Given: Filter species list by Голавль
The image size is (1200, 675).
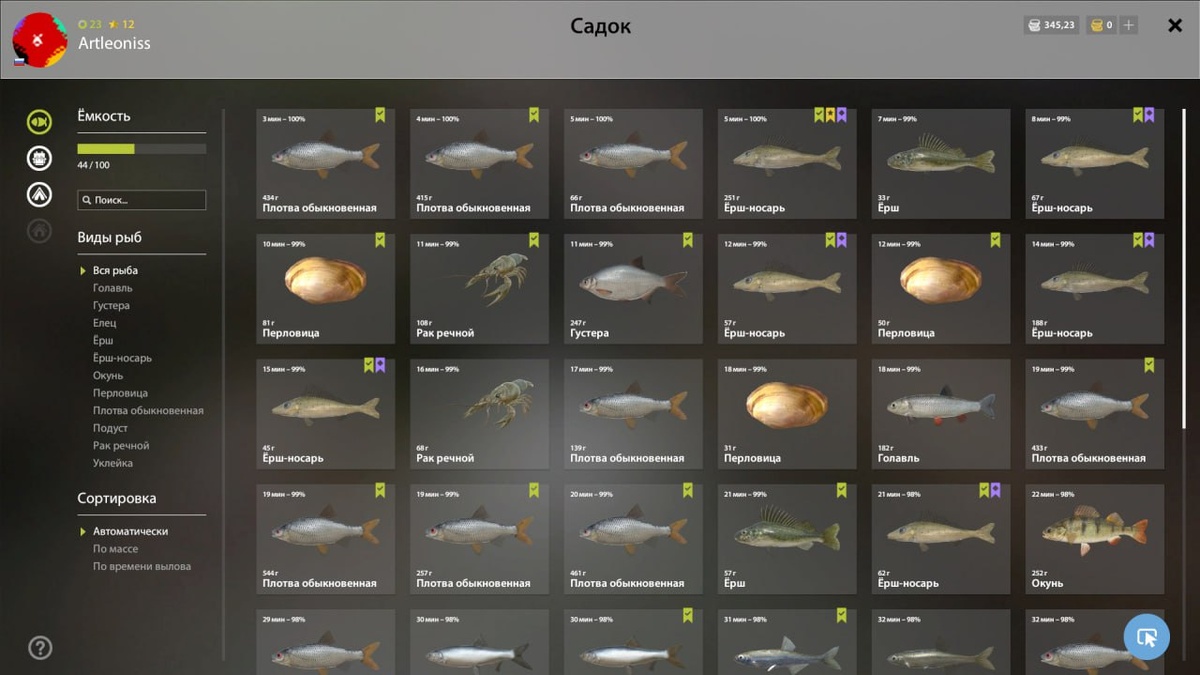Looking at the screenshot, I should tap(113, 288).
